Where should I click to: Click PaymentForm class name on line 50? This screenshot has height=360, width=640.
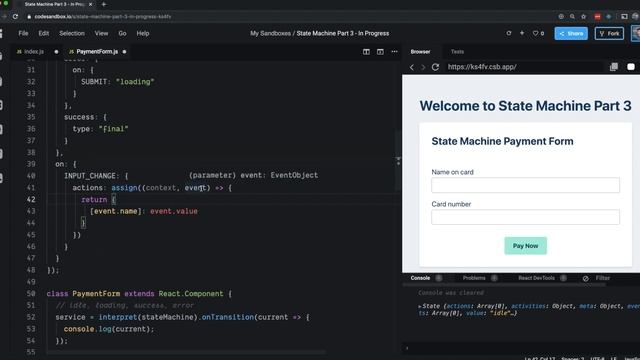point(96,293)
